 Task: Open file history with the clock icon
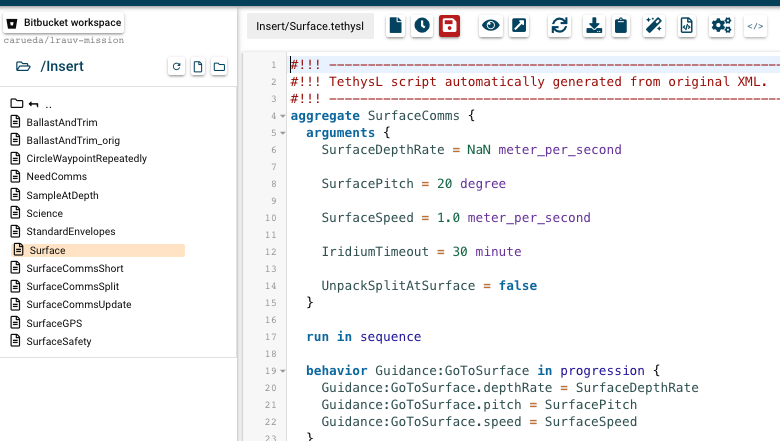click(422, 26)
